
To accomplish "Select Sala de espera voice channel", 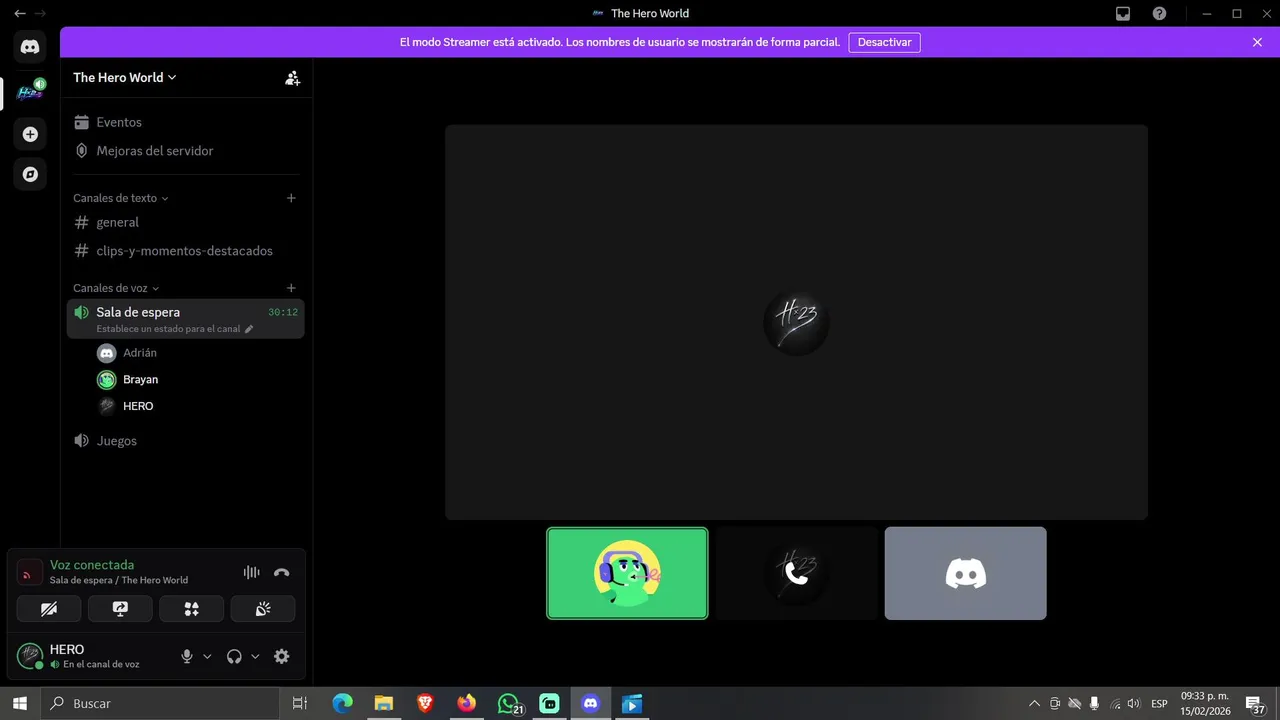I will (x=186, y=319).
